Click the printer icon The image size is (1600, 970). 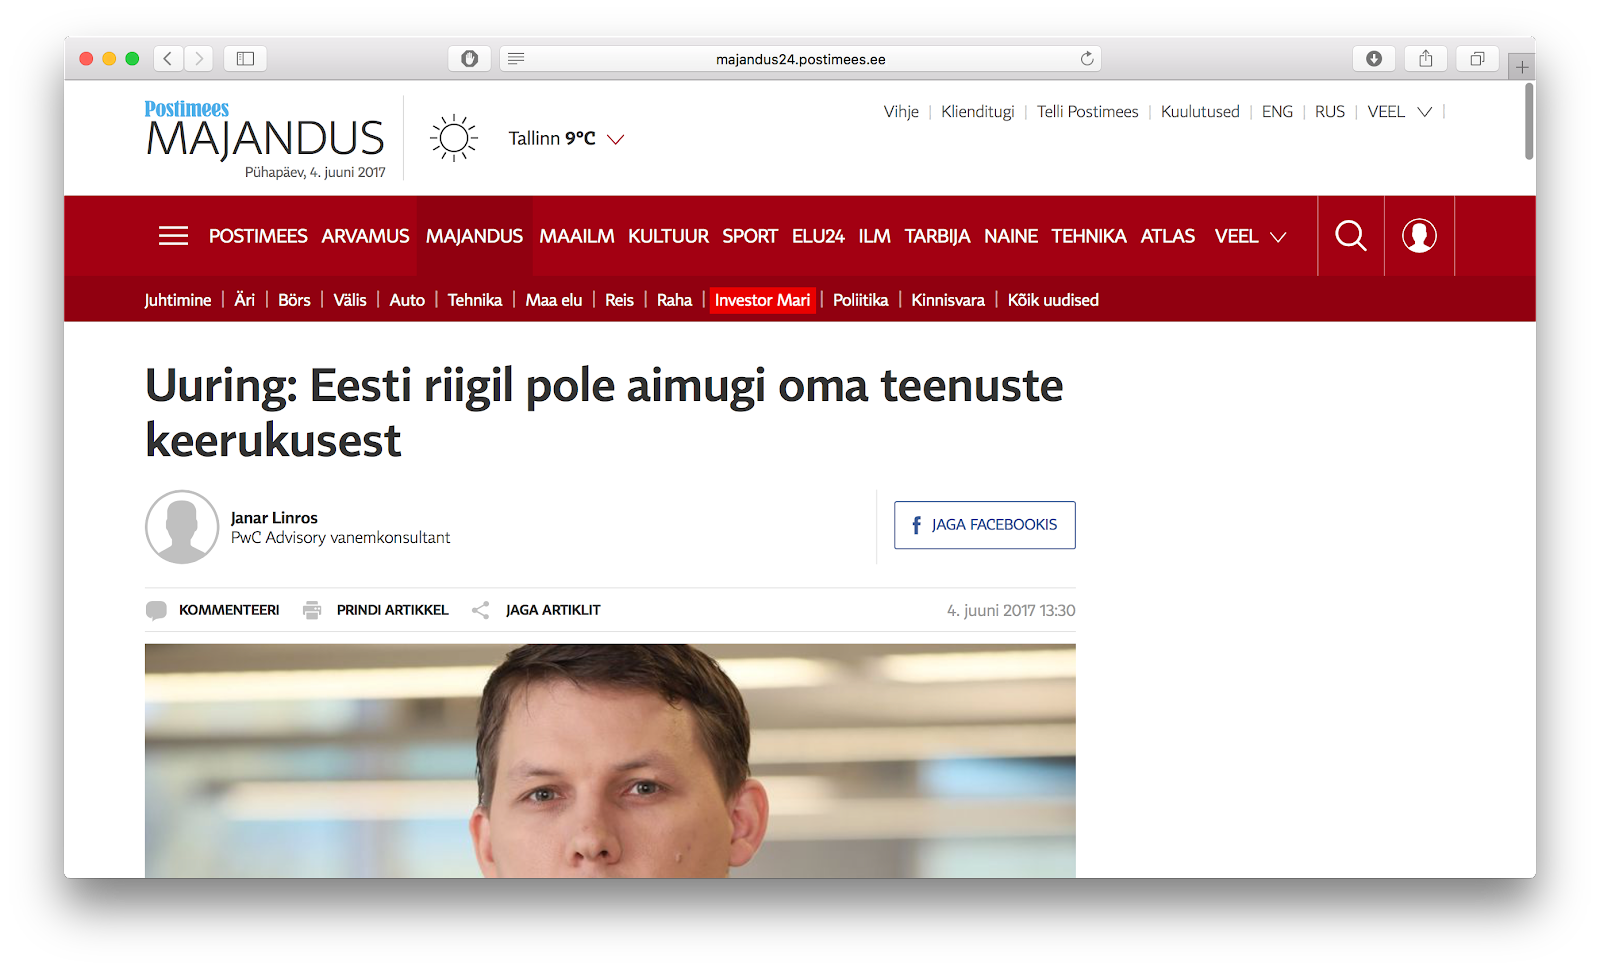tap(312, 610)
